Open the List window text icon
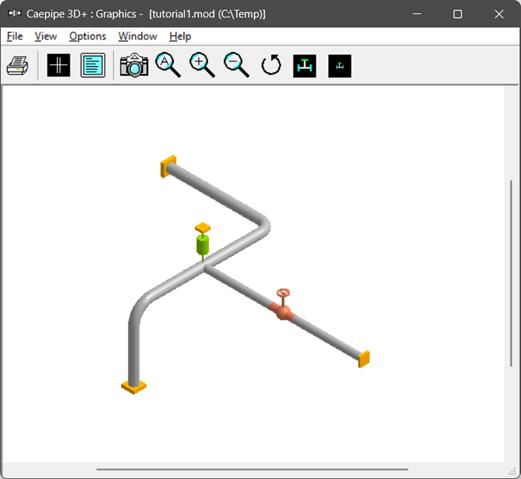Viewport: 521px width, 479px height. click(93, 65)
